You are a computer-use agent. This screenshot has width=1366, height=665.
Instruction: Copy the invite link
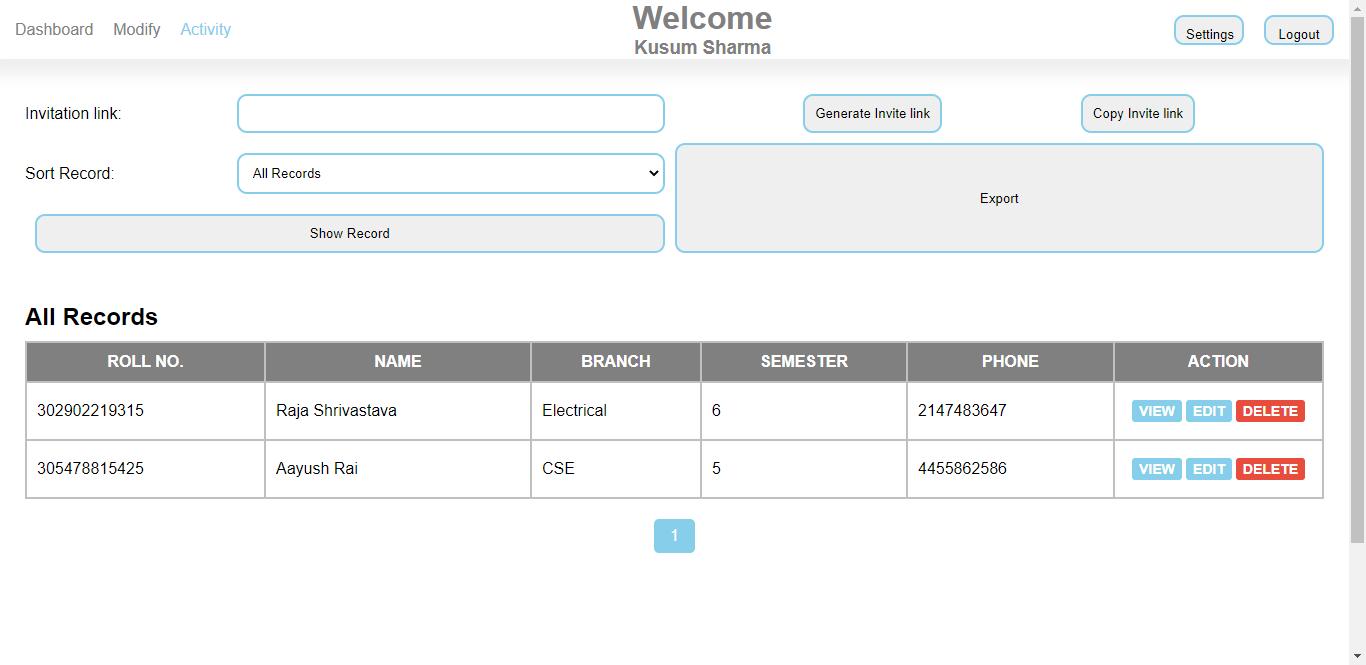1137,113
